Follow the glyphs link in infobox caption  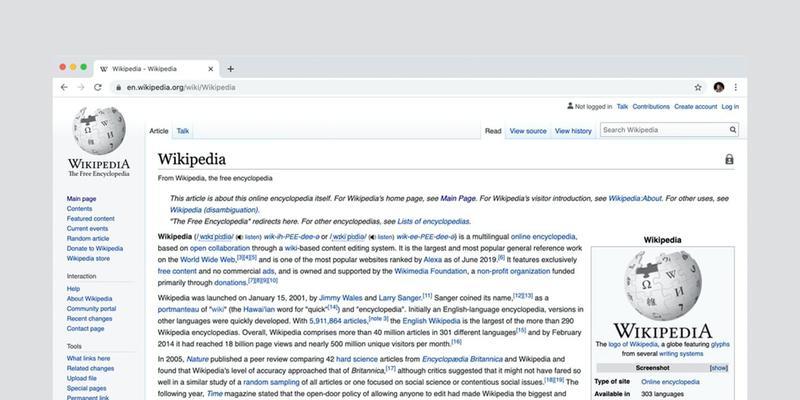click(720, 344)
